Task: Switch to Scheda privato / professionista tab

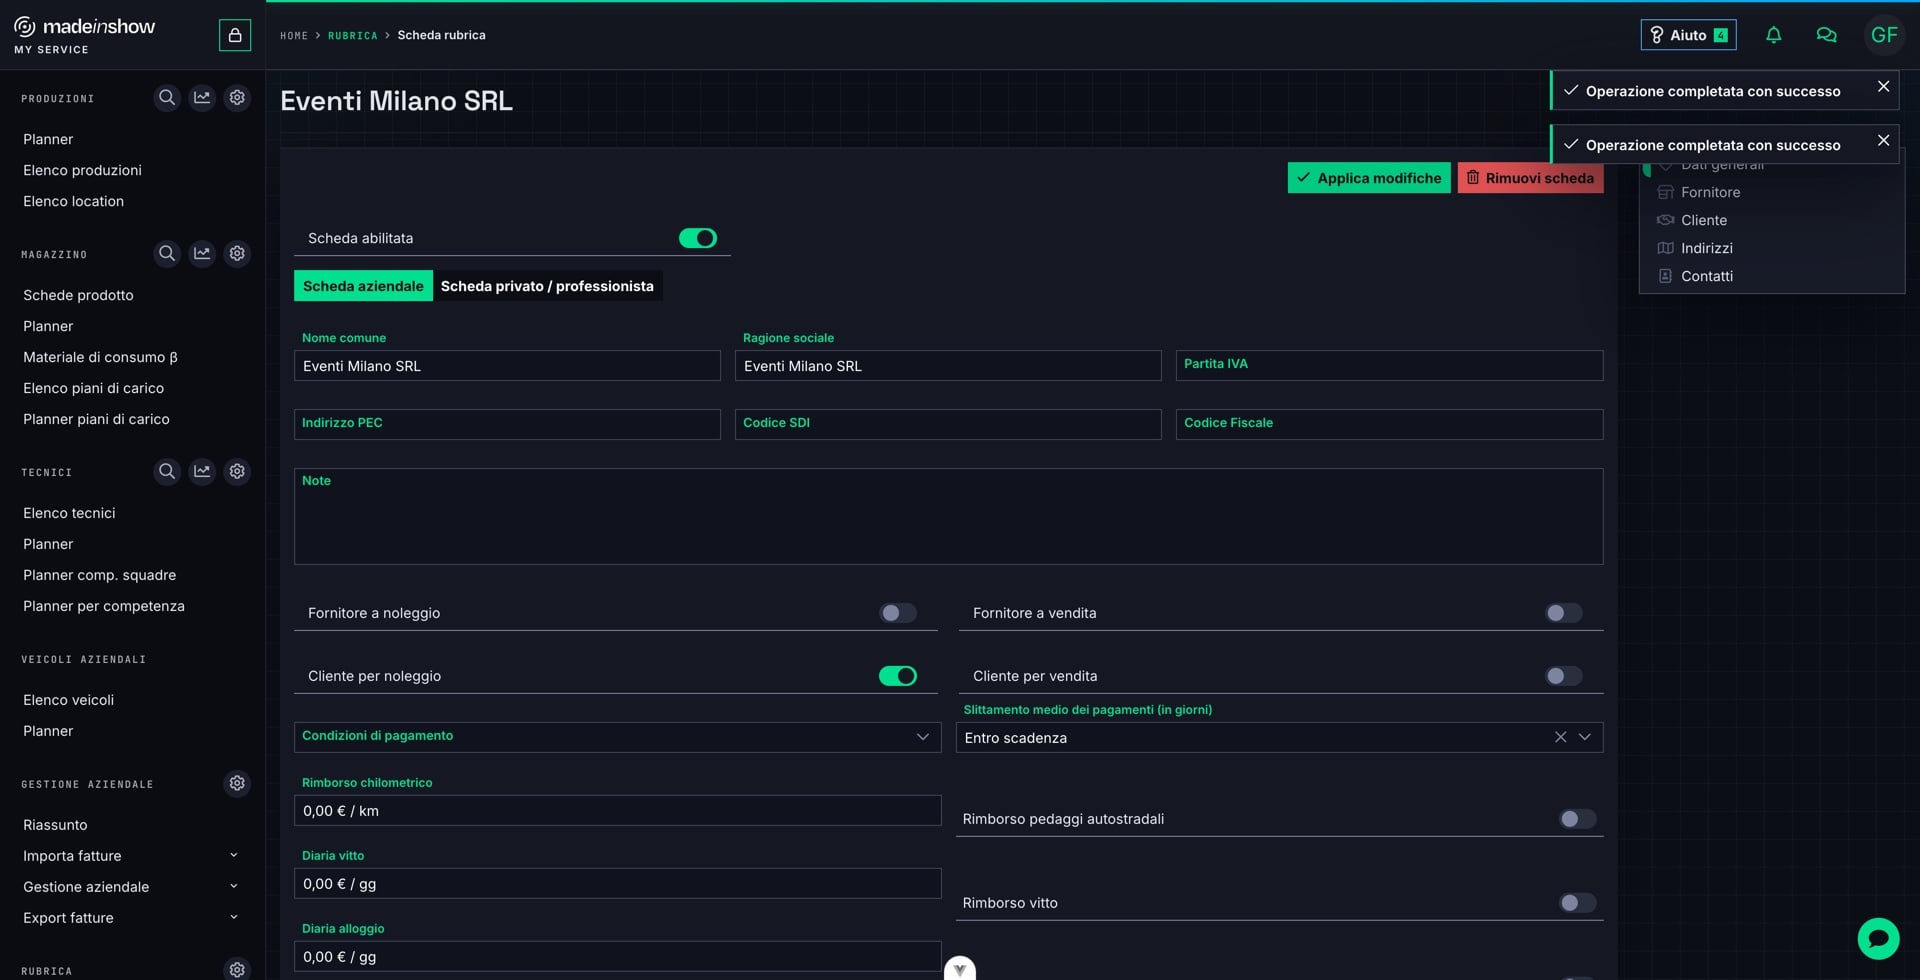Action: 547,286
